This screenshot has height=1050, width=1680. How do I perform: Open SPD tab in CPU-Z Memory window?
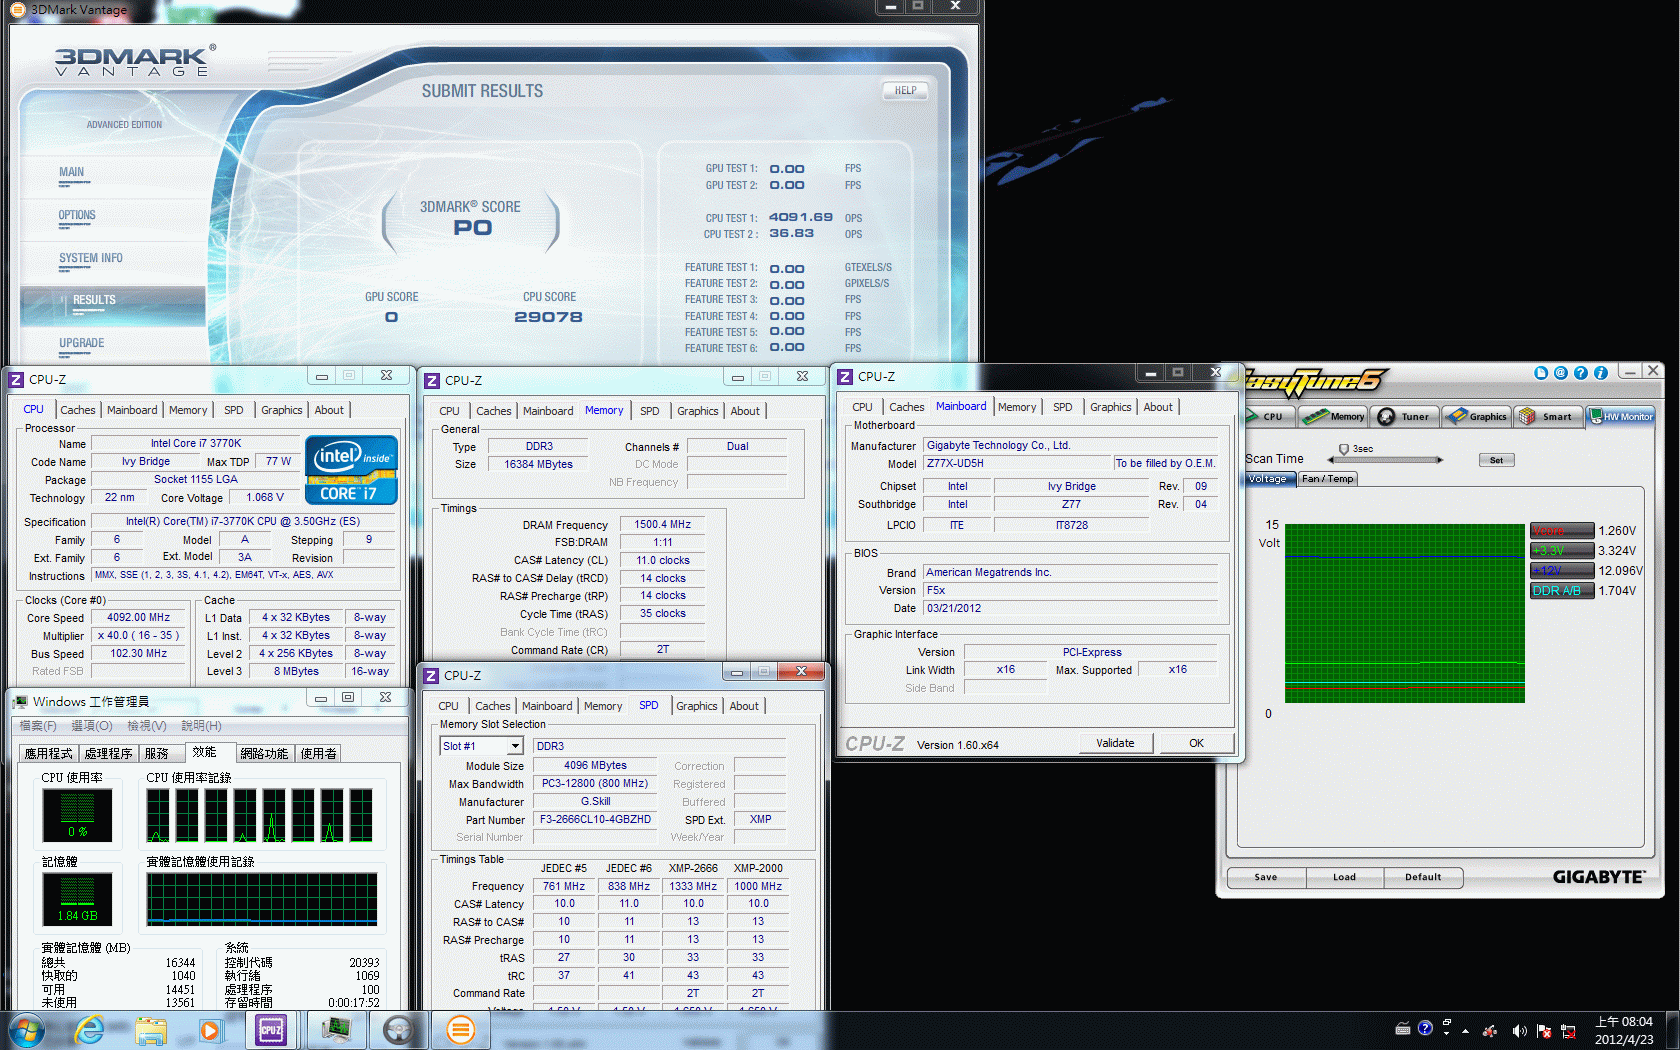pyautogui.click(x=650, y=411)
